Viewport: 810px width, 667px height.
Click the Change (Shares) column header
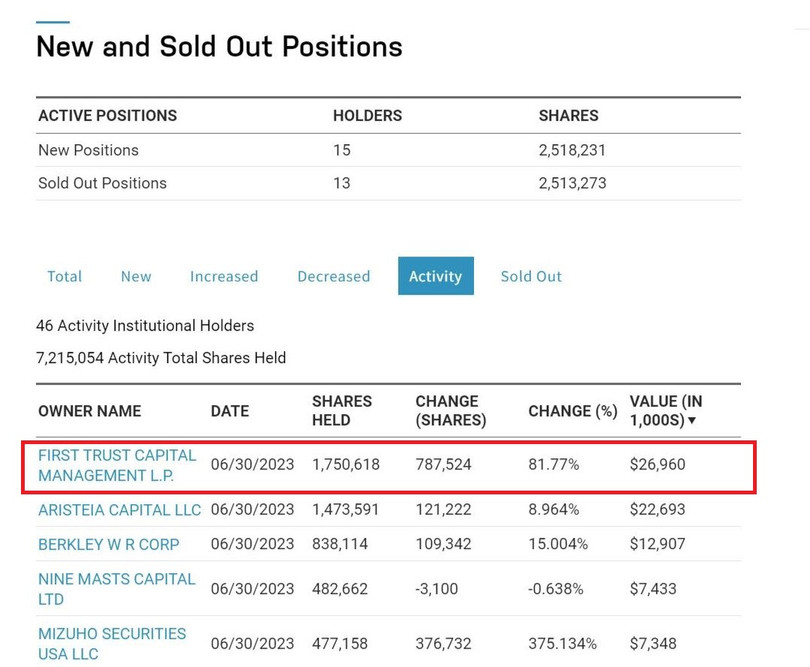[x=451, y=410]
